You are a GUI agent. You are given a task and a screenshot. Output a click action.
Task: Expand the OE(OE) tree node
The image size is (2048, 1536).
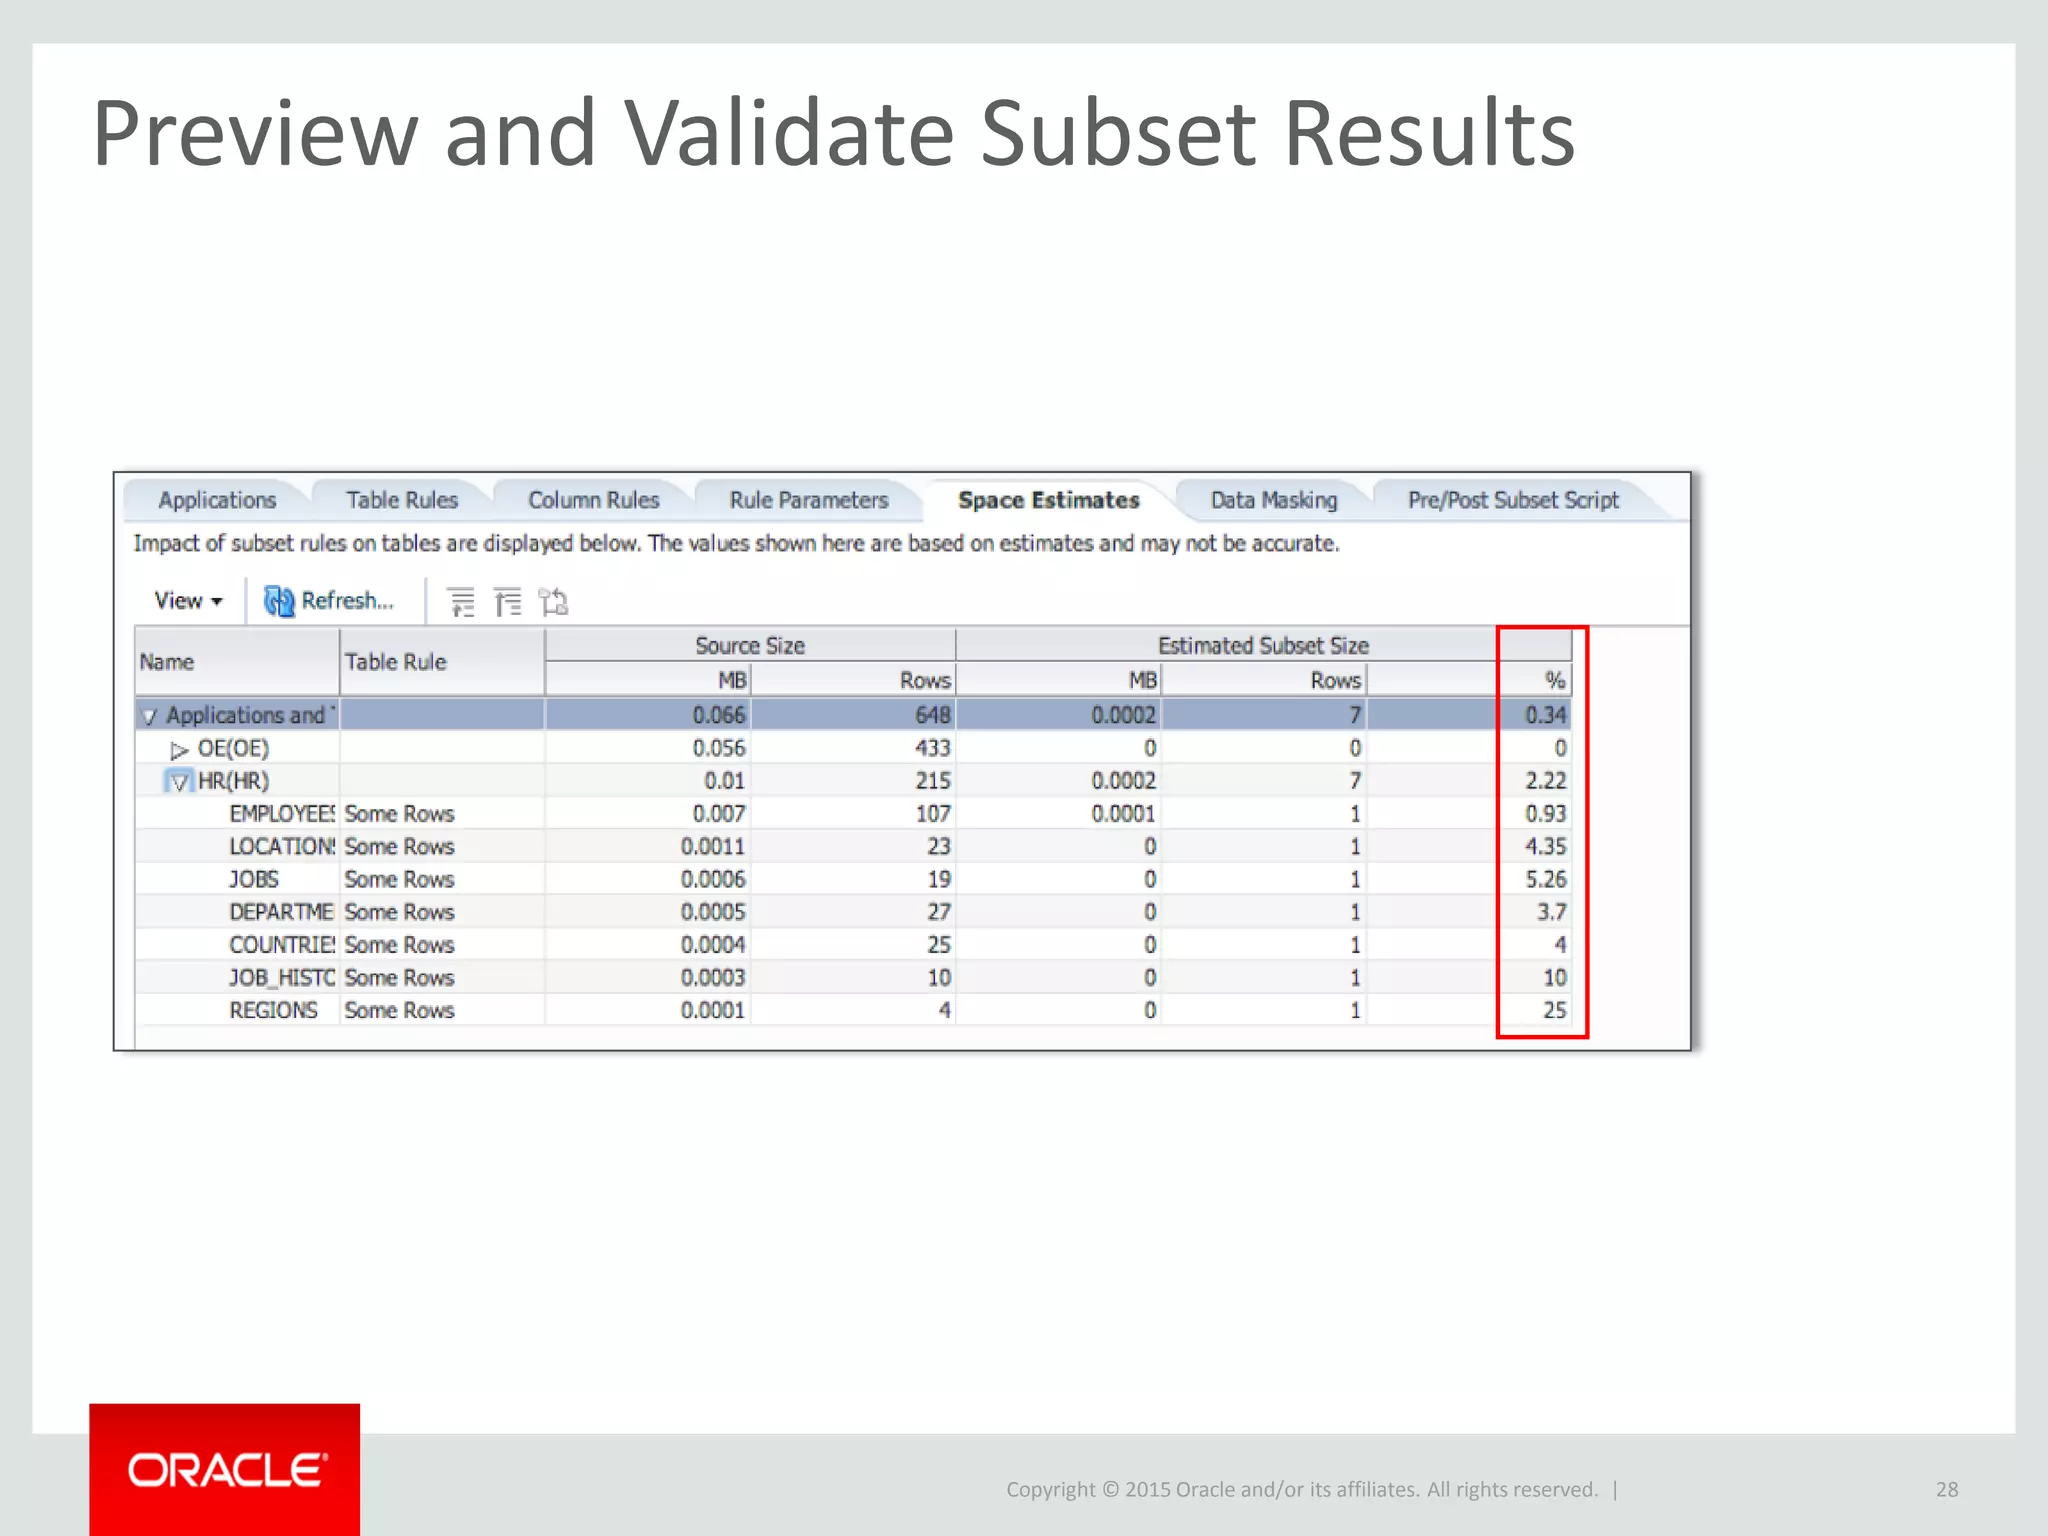[x=179, y=749]
